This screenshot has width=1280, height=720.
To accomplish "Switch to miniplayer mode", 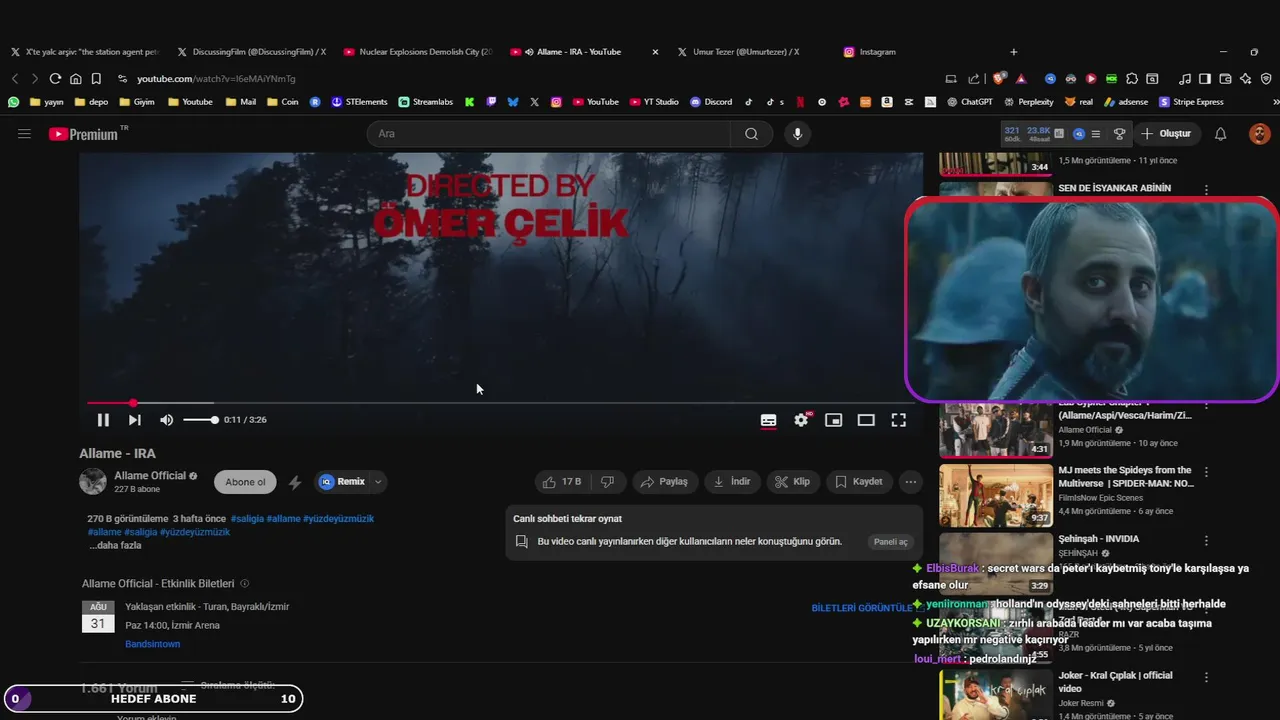I will coord(833,420).
